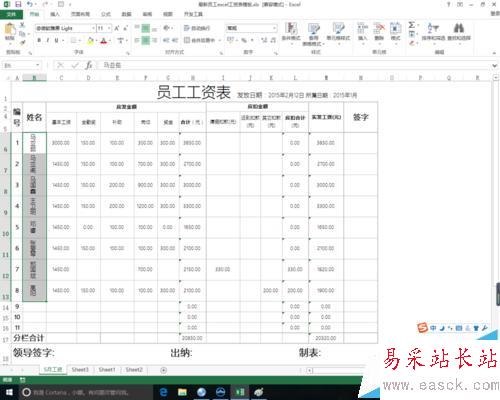Increase decimal places
The width and height of the screenshot is (500, 400).
click(x=264, y=40)
